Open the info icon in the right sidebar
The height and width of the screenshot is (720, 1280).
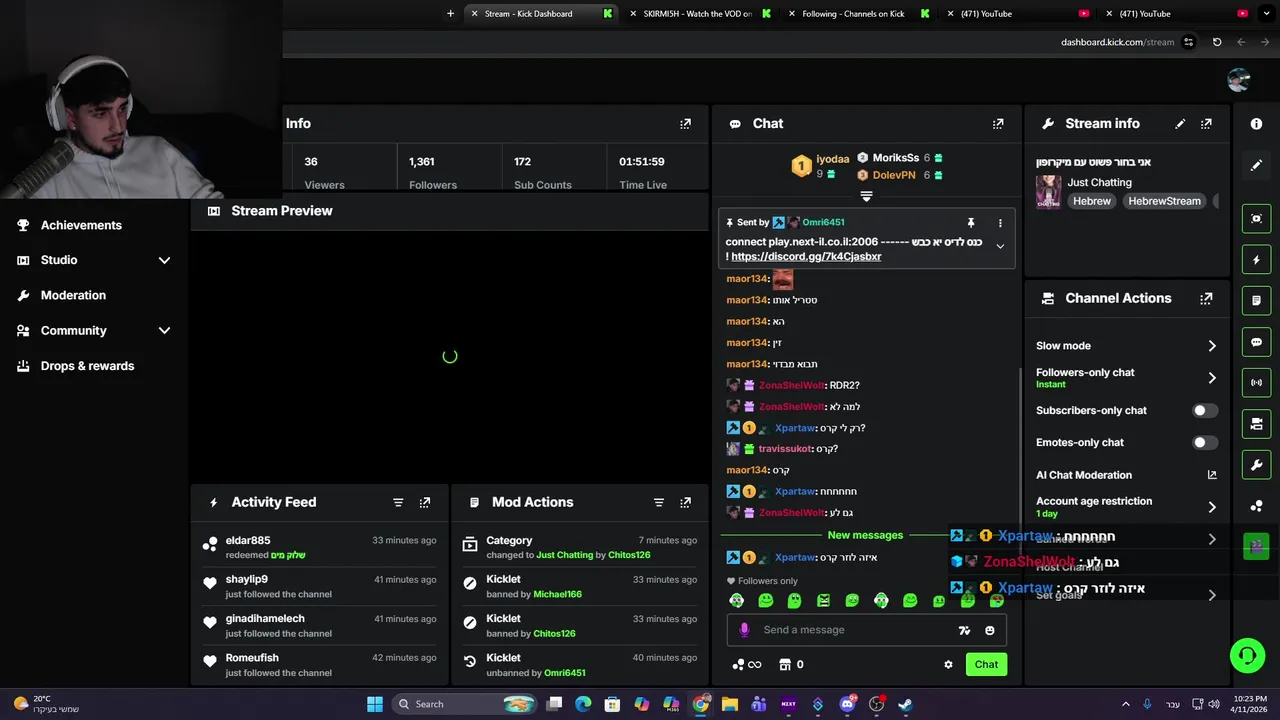coord(1256,124)
